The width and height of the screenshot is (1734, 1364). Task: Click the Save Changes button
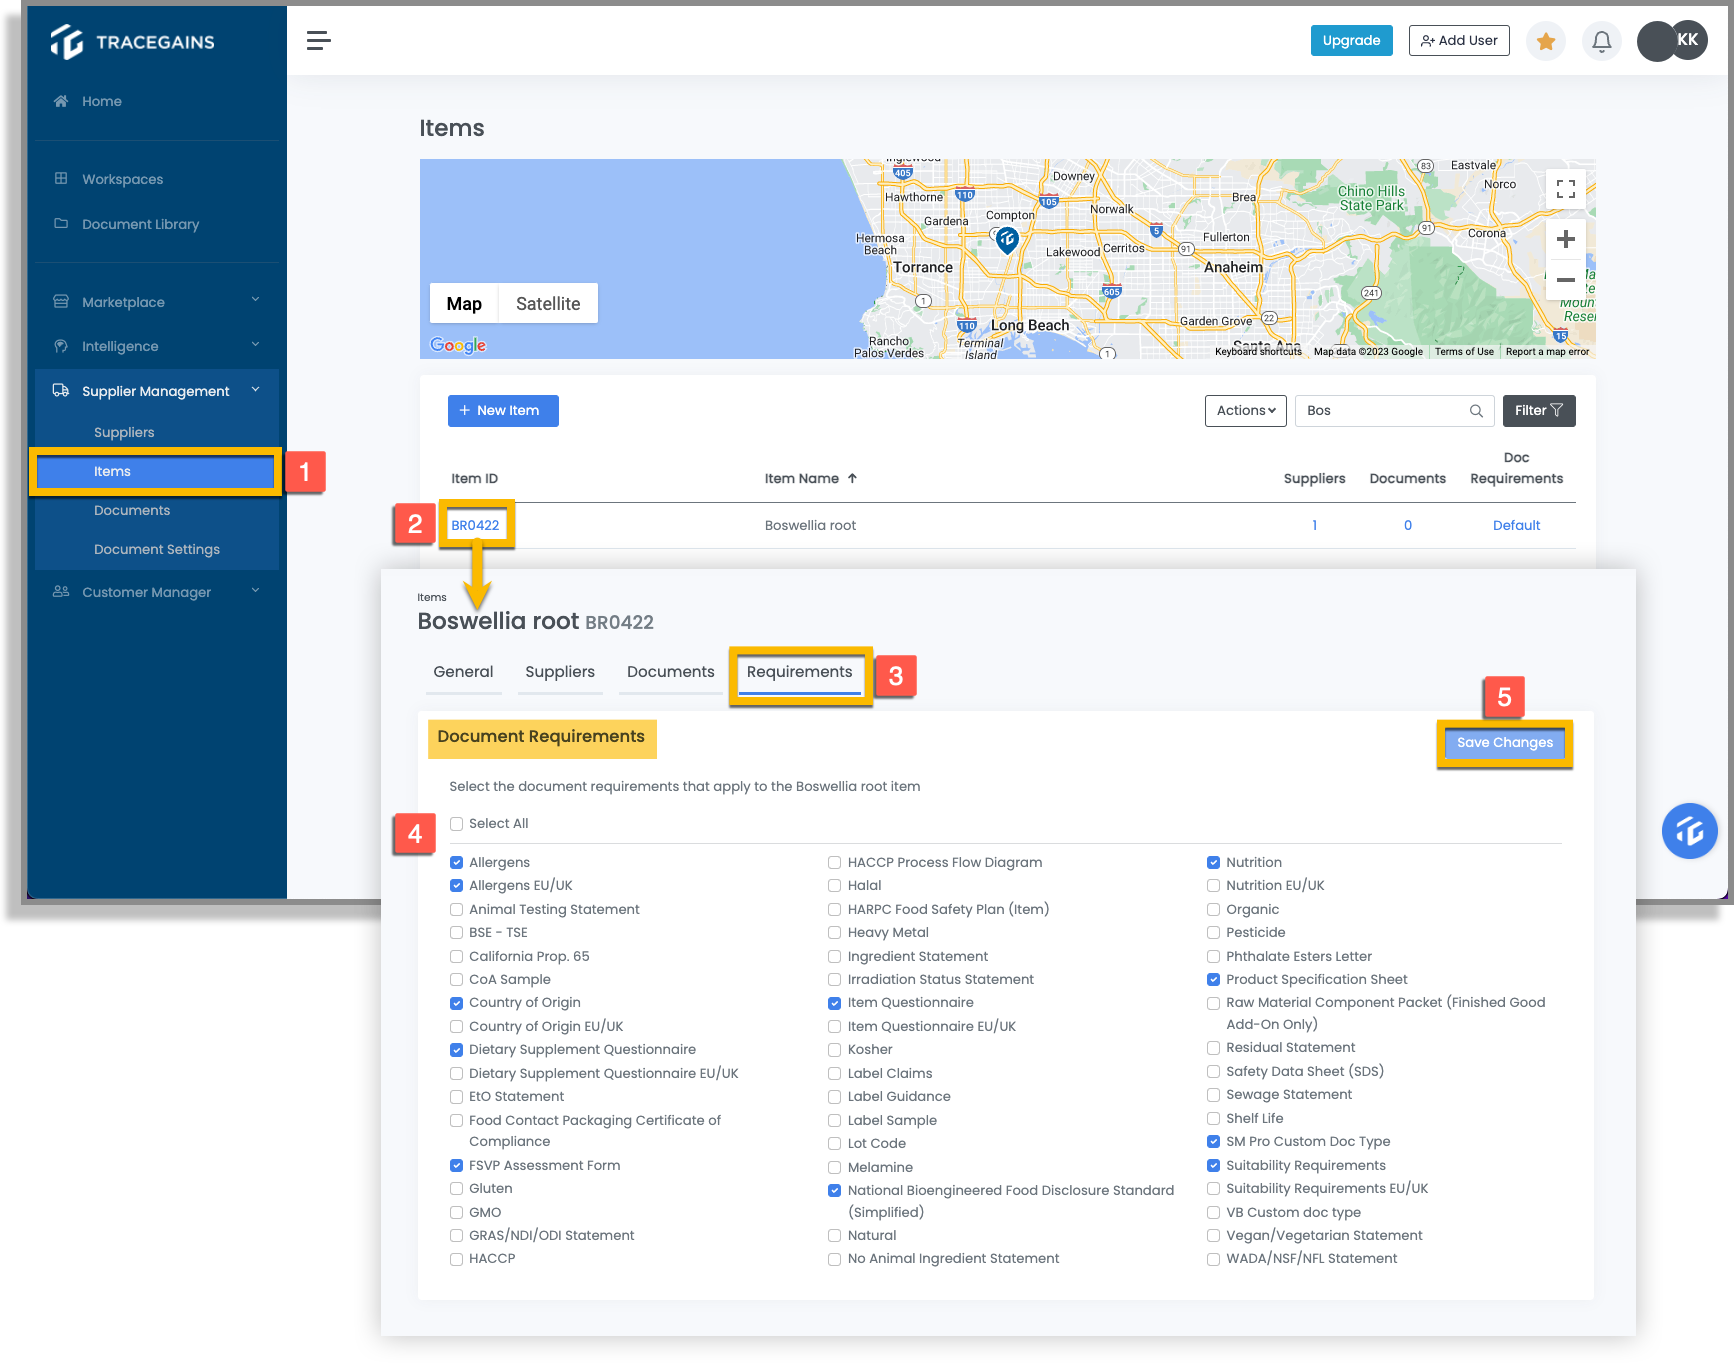click(x=1504, y=743)
